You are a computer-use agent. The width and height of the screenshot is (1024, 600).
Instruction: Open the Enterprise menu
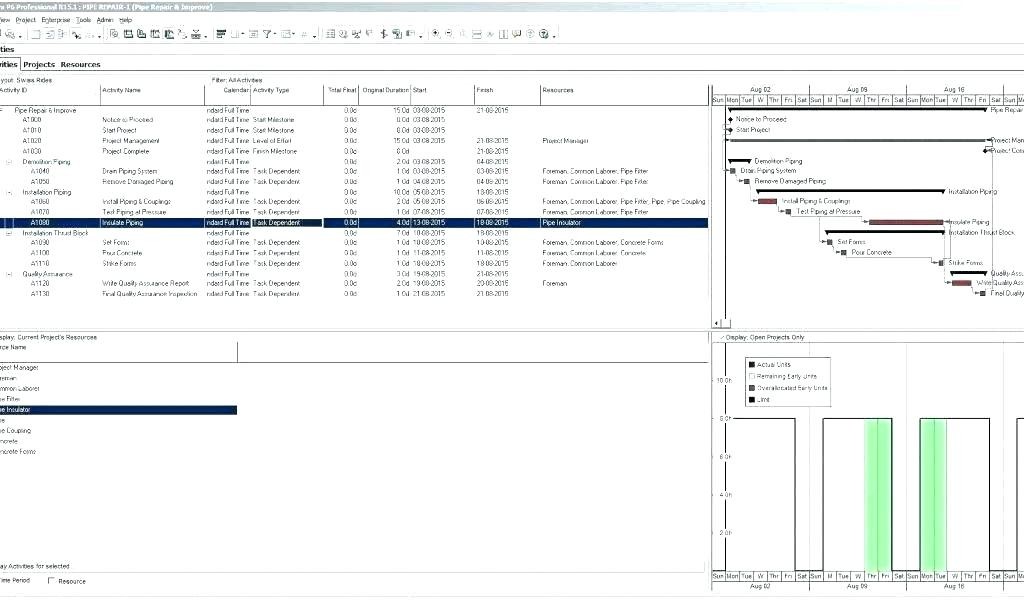point(55,20)
